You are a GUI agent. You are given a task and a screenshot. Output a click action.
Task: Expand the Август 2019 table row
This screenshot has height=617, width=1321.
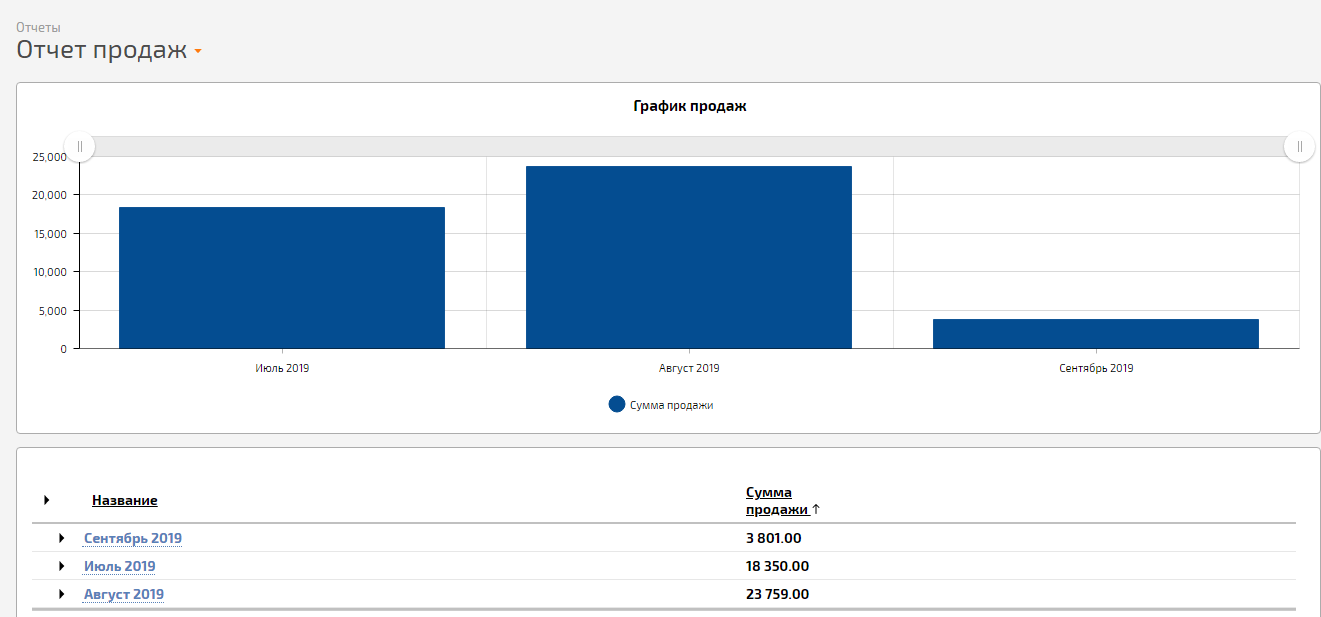pos(62,595)
